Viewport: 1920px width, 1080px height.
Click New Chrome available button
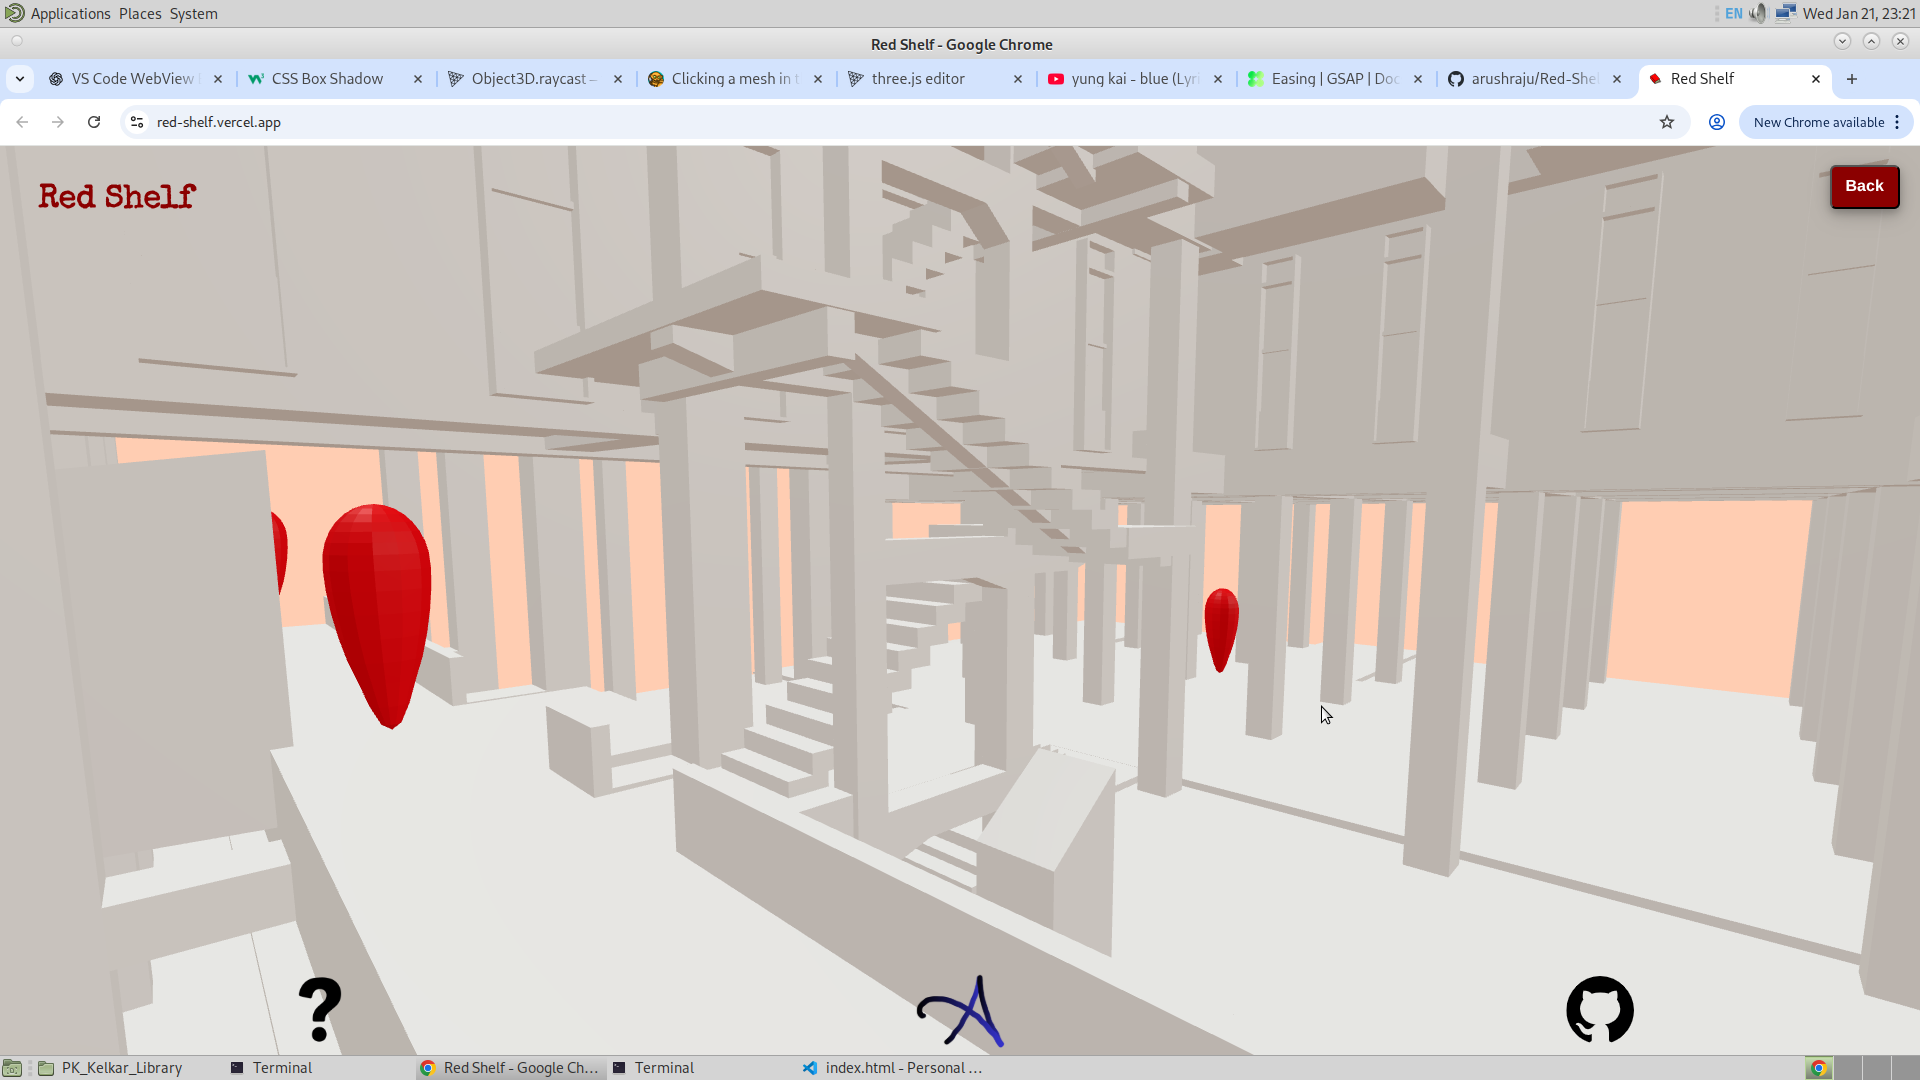[1818, 122]
